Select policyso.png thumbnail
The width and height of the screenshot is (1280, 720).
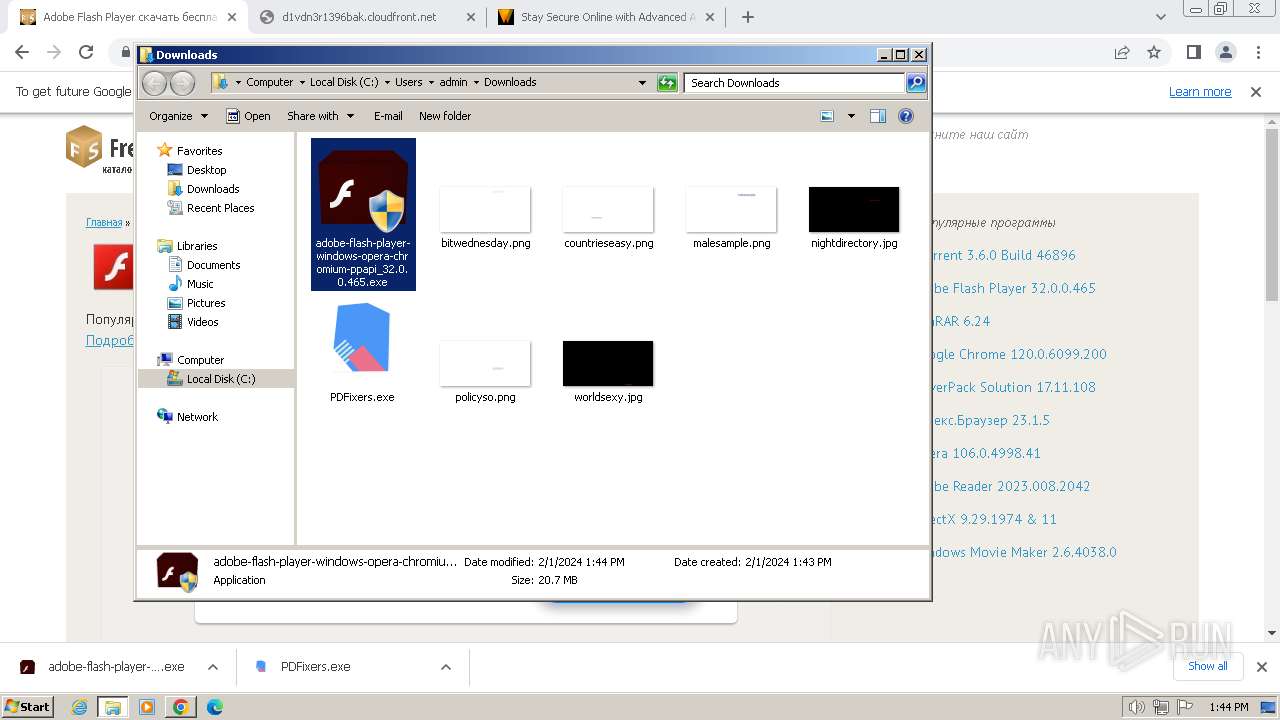point(485,364)
